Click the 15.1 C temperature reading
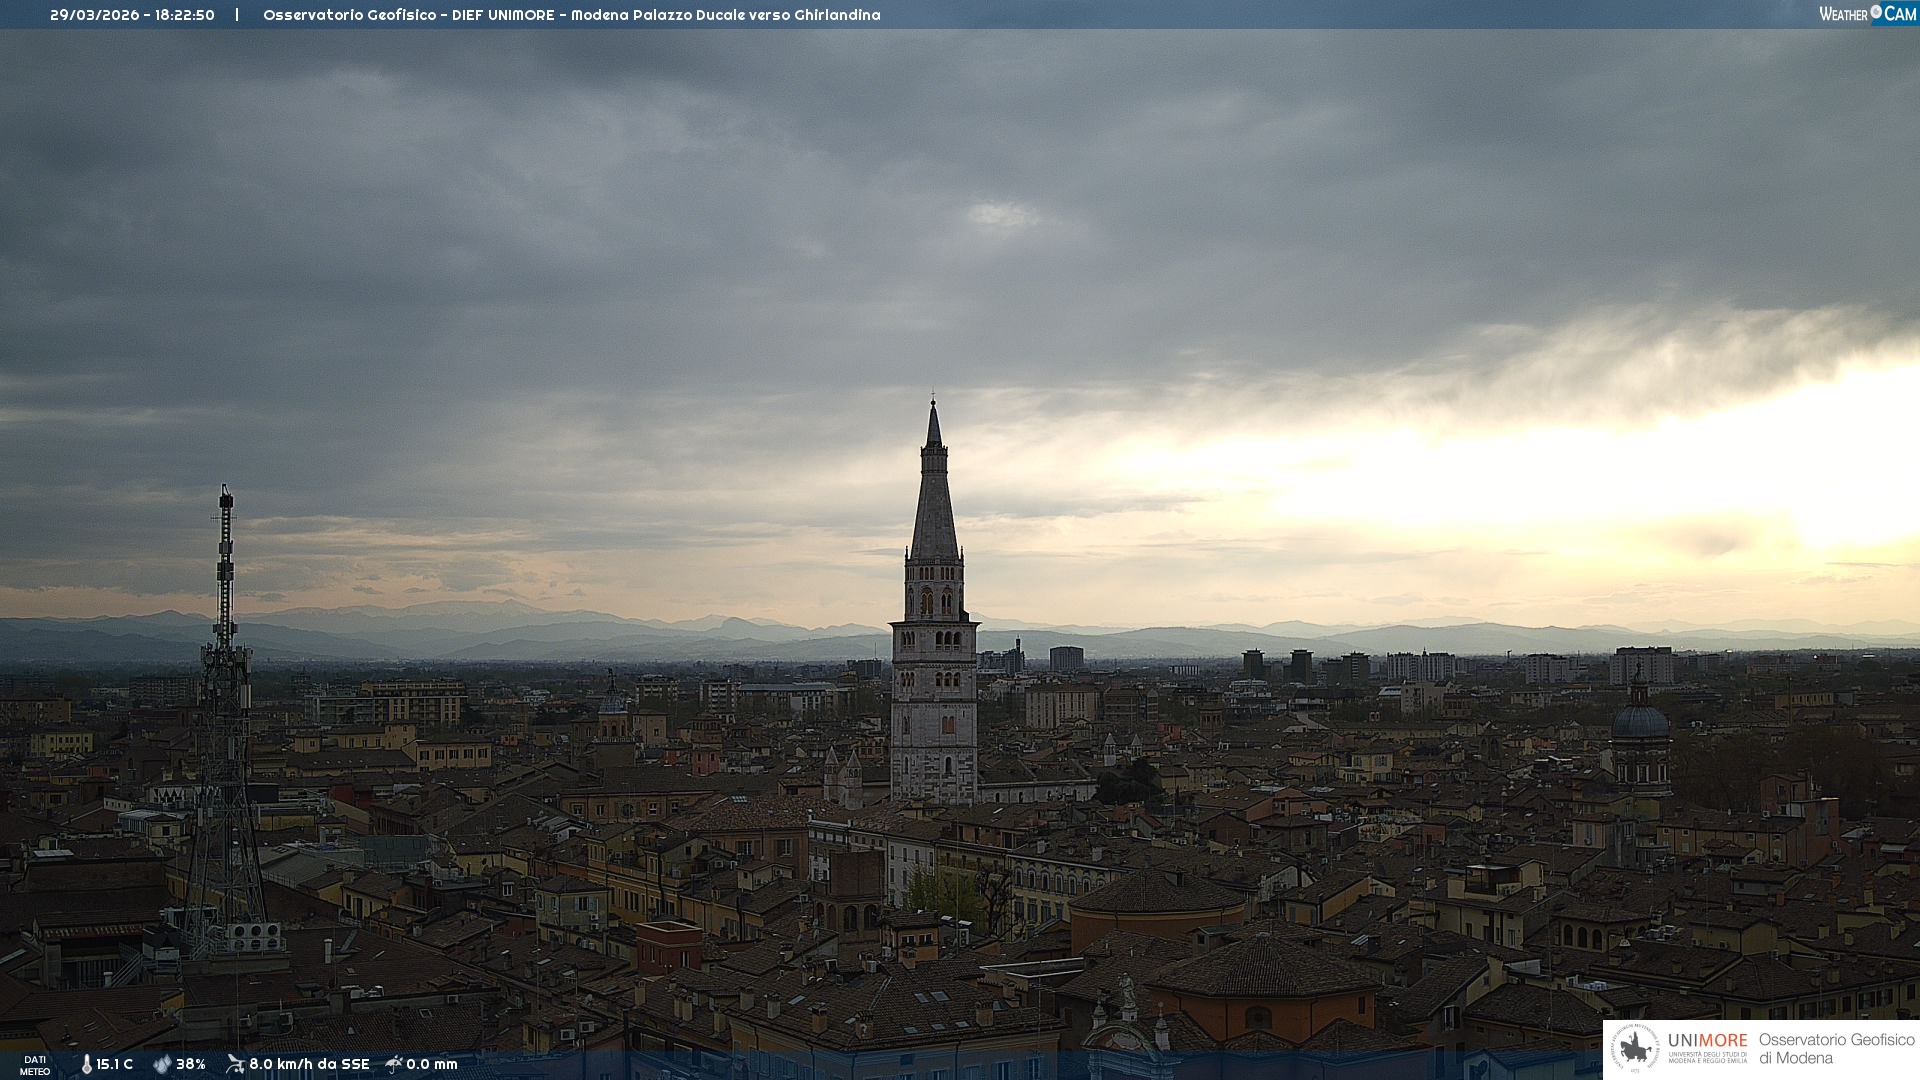 click(114, 1064)
